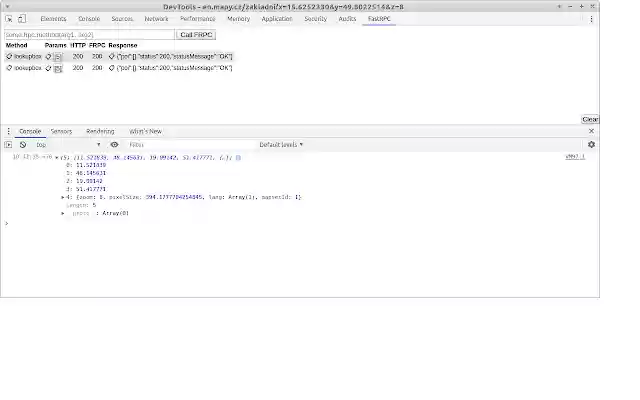Toggle the device toolbar icon
Image resolution: width=640 pixels, height=400 pixels.
(22, 19)
